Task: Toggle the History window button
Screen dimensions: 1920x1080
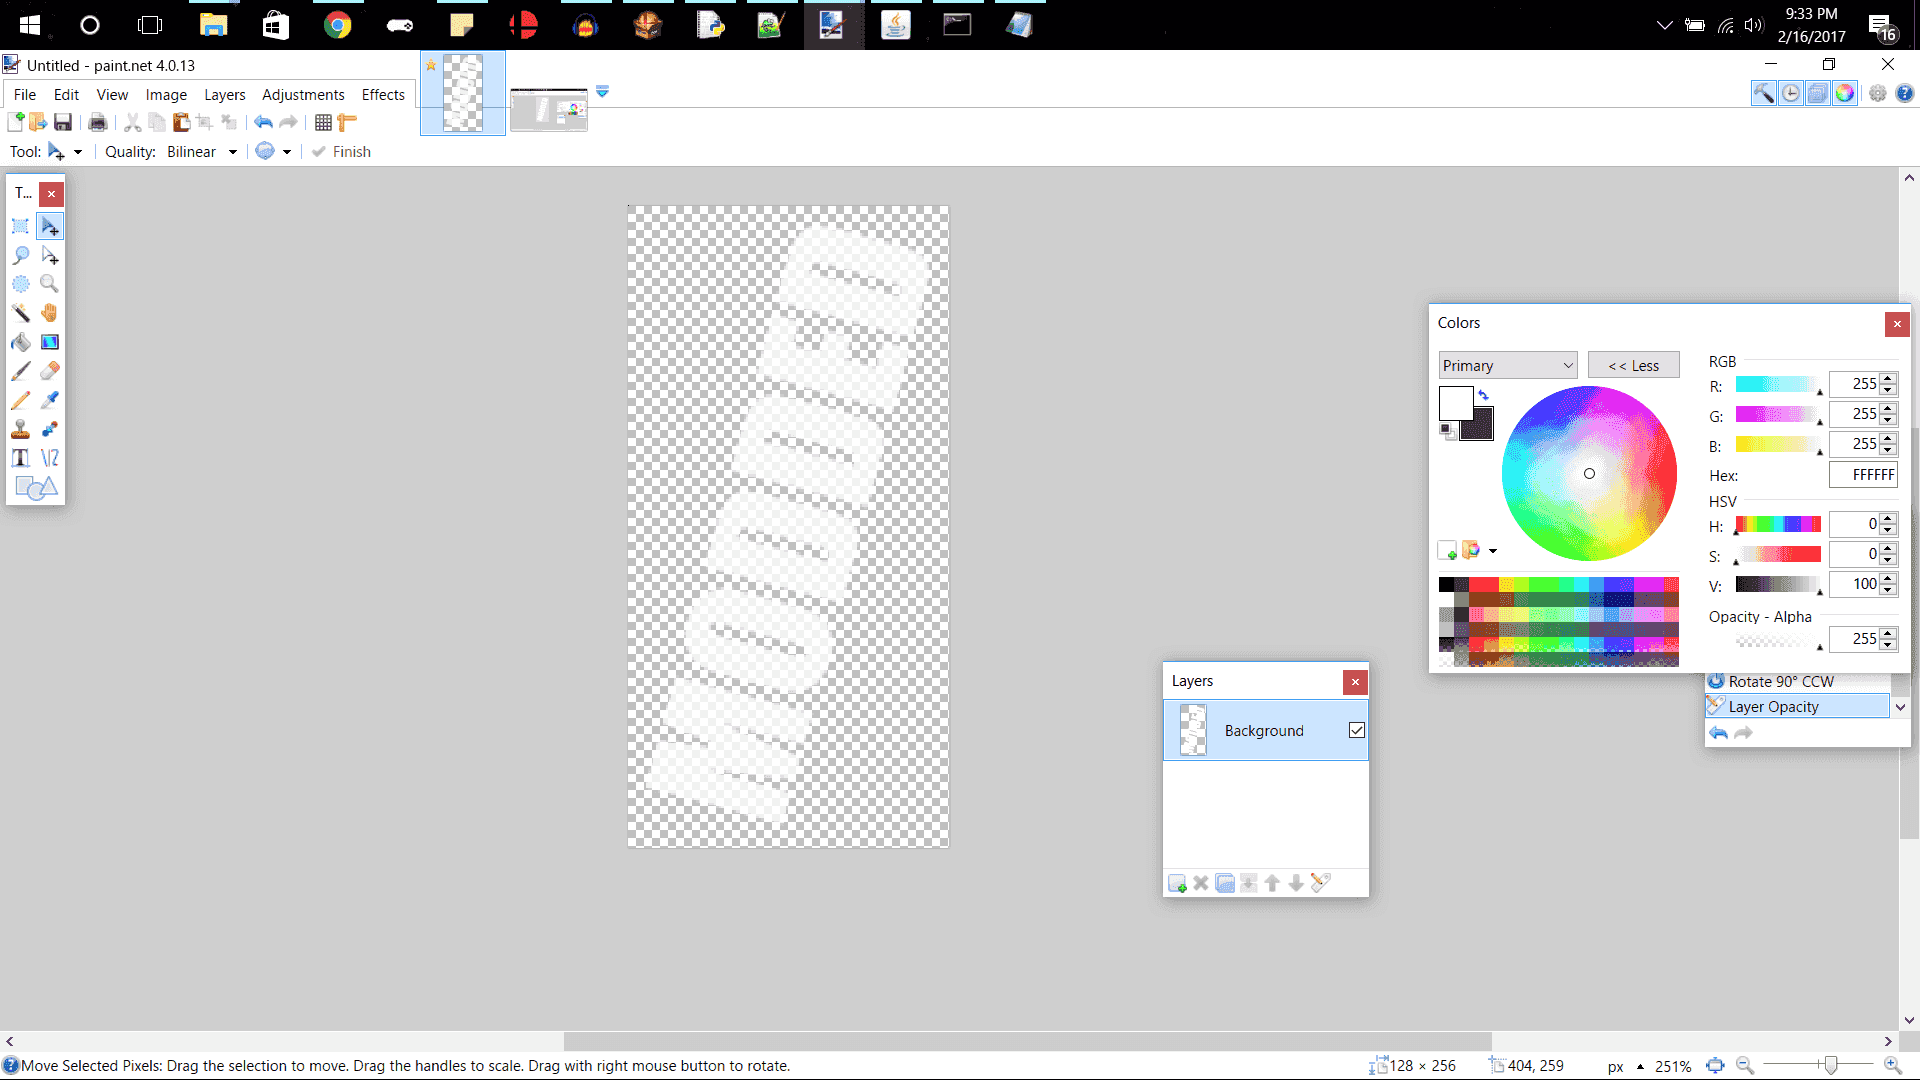Action: (1791, 93)
